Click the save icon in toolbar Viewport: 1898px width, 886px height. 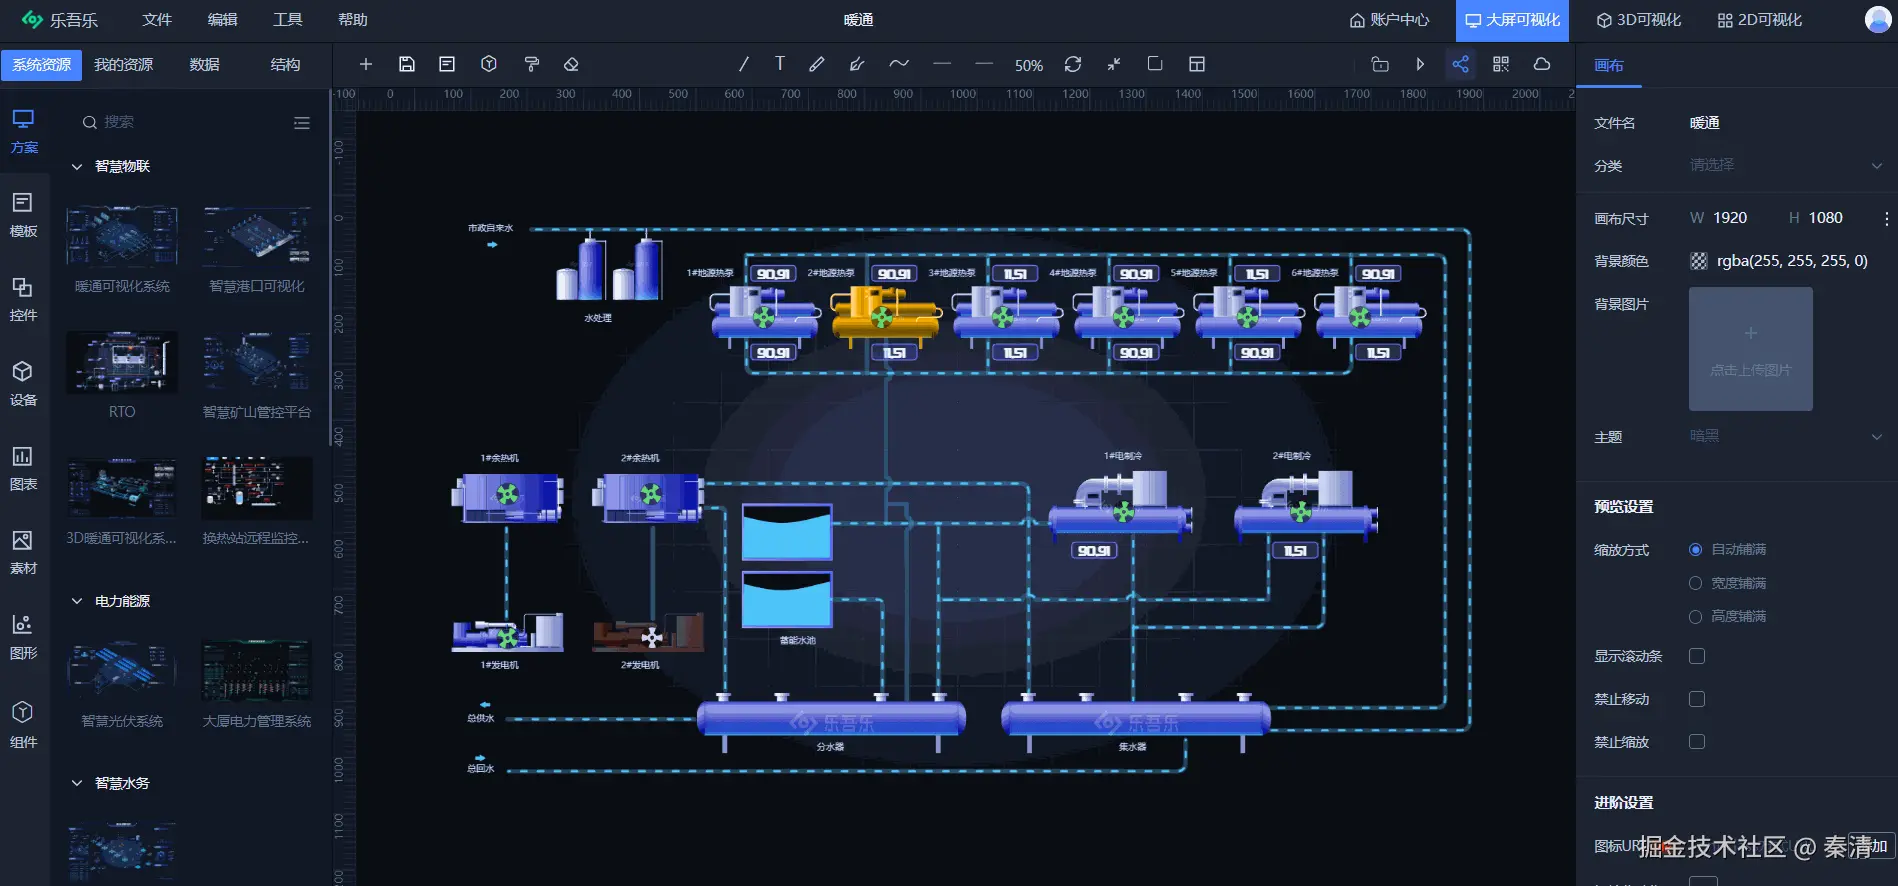tap(406, 64)
